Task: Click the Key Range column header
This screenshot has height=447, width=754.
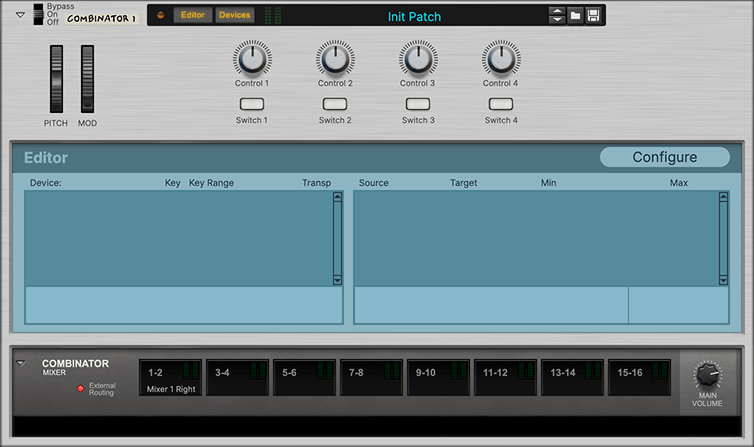Action: point(211,183)
